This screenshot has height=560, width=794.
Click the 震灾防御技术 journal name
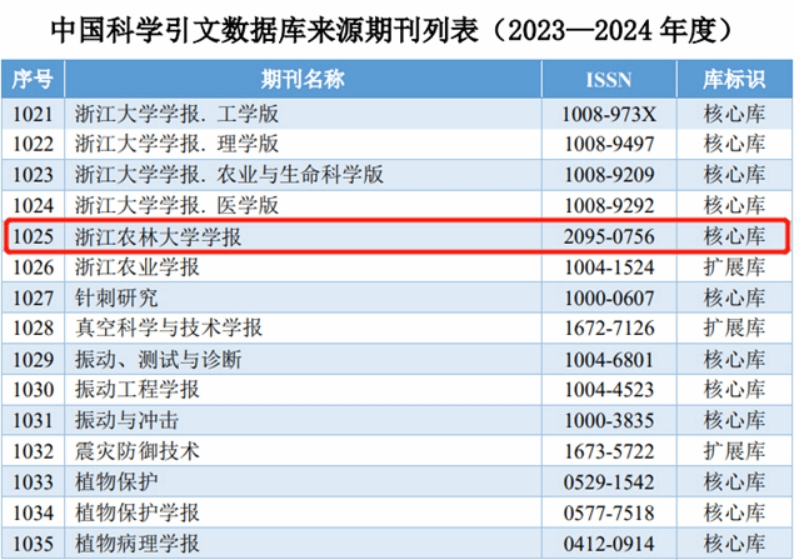coord(137,451)
